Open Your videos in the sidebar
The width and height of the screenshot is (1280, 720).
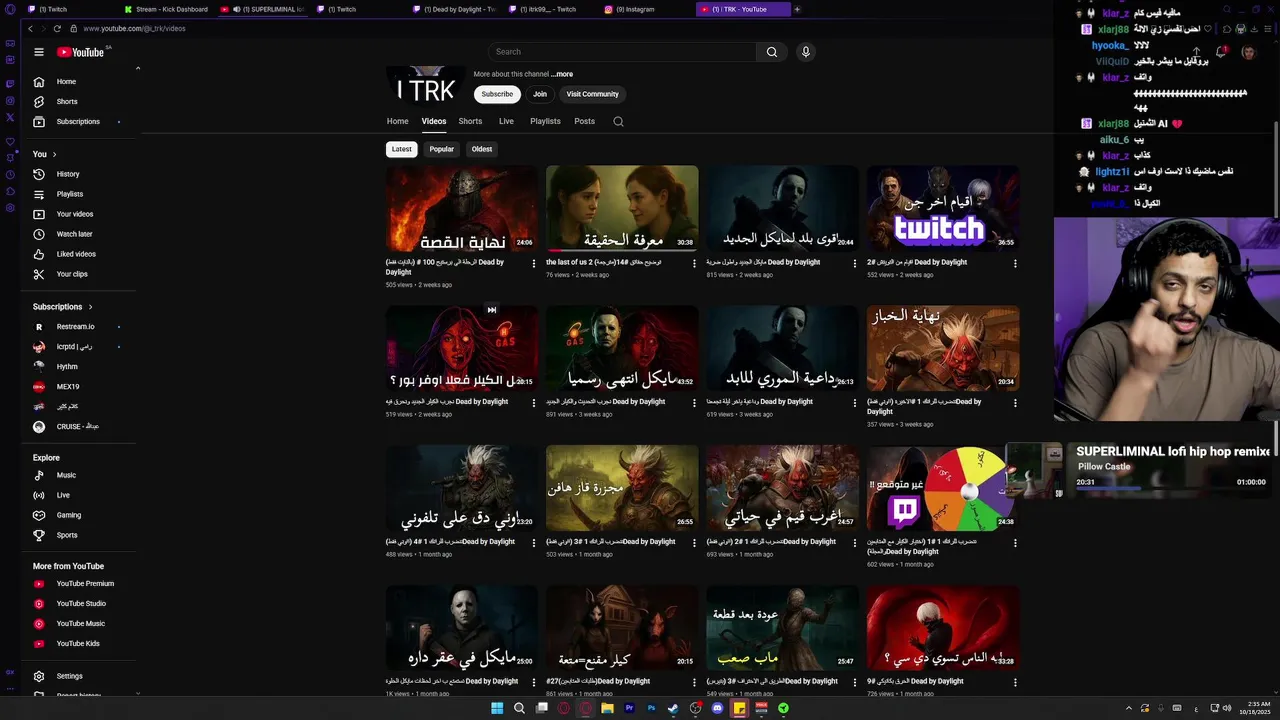(x=76, y=214)
